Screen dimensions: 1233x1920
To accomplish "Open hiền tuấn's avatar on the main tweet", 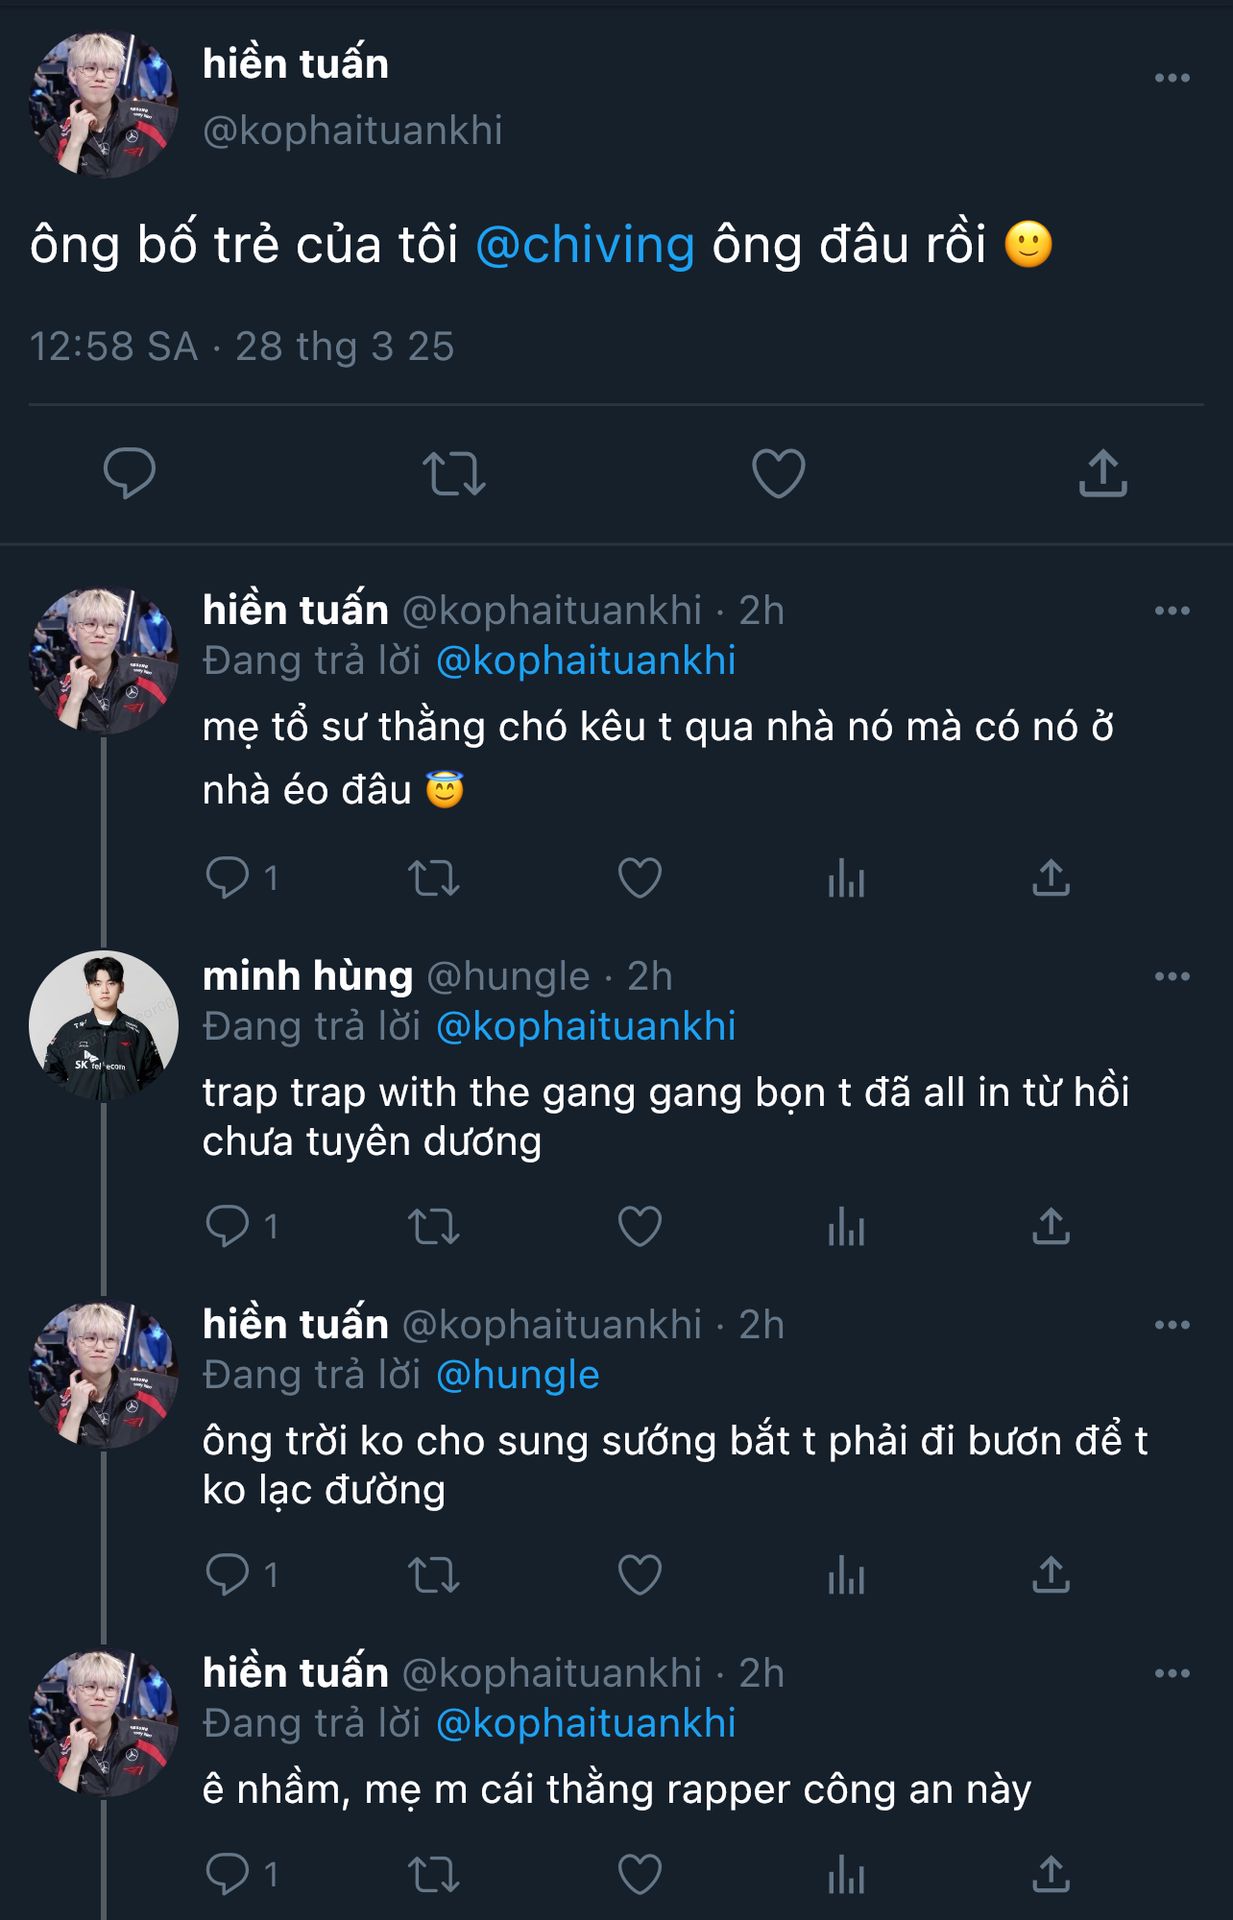I will pos(104,104).
